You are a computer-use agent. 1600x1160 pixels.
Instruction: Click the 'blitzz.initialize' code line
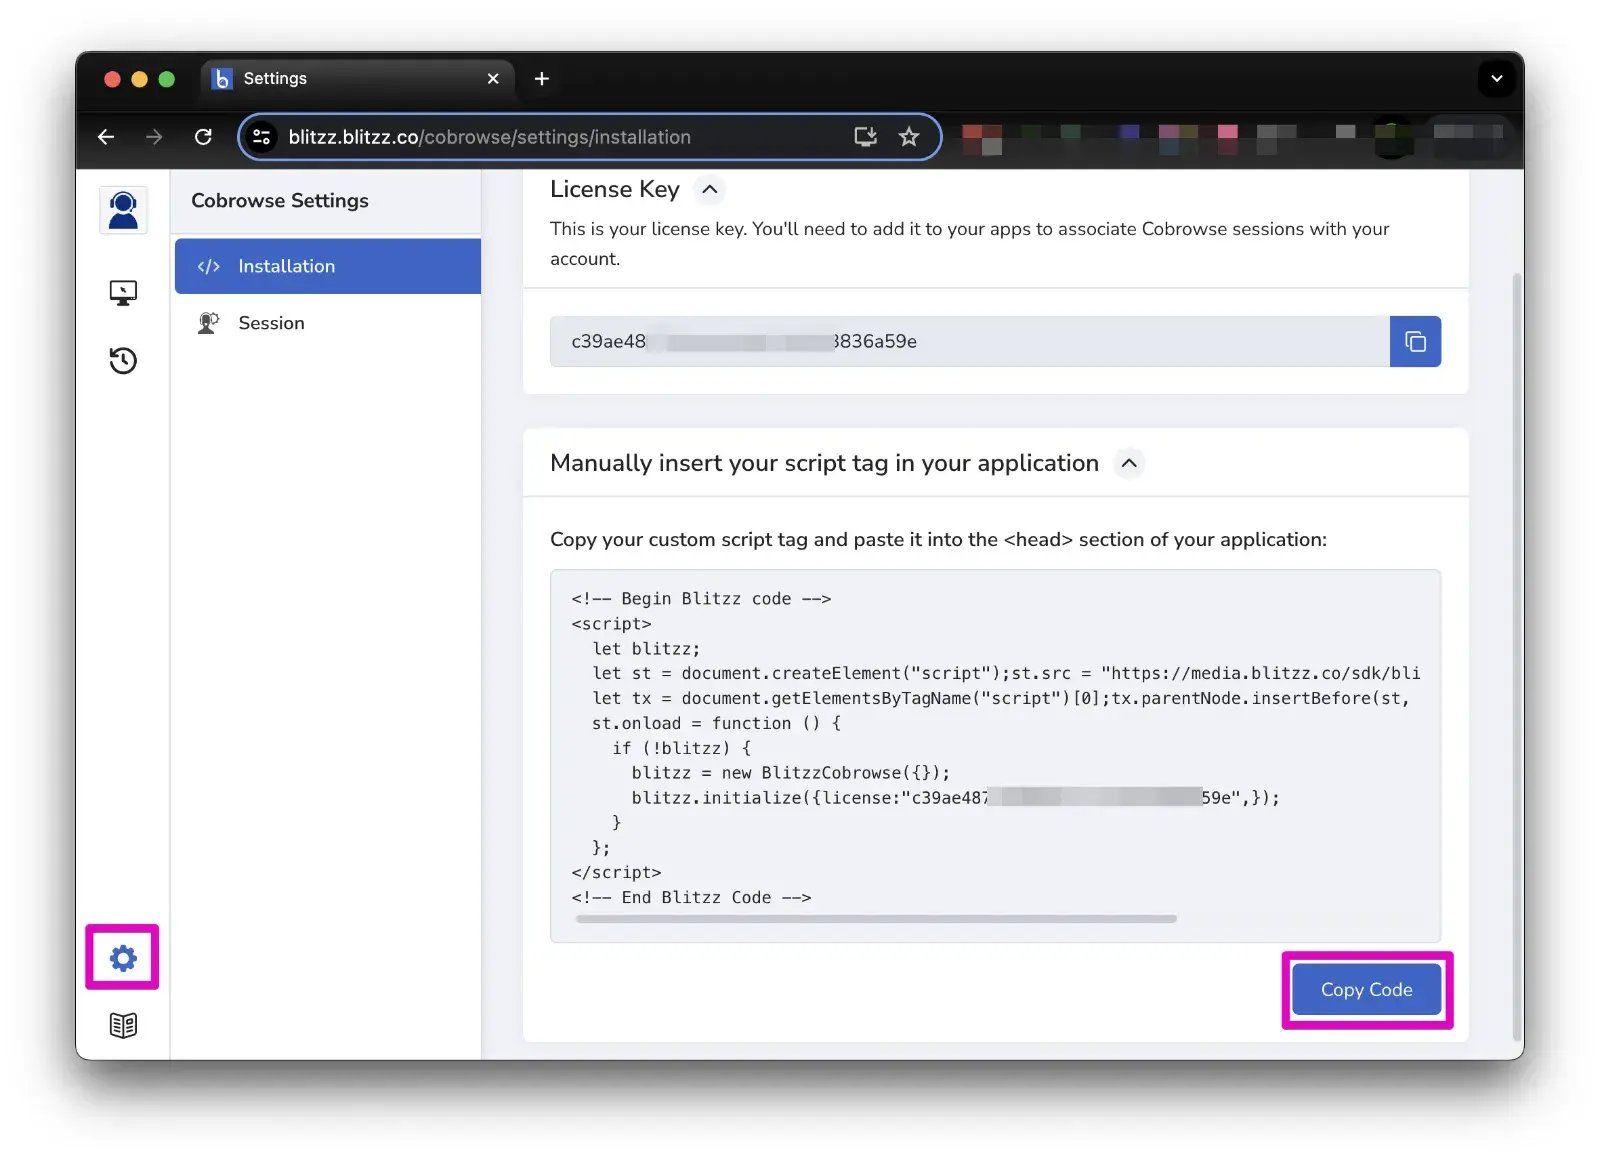[x=955, y=797]
